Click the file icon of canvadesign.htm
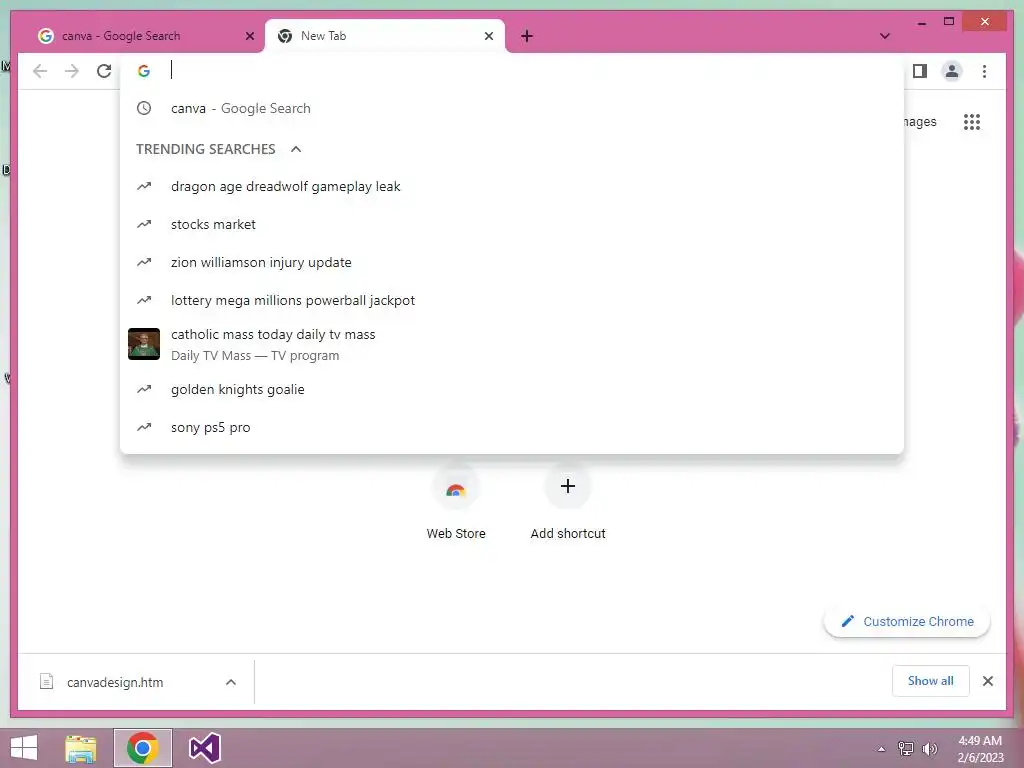This screenshot has height=768, width=1024. (x=46, y=682)
